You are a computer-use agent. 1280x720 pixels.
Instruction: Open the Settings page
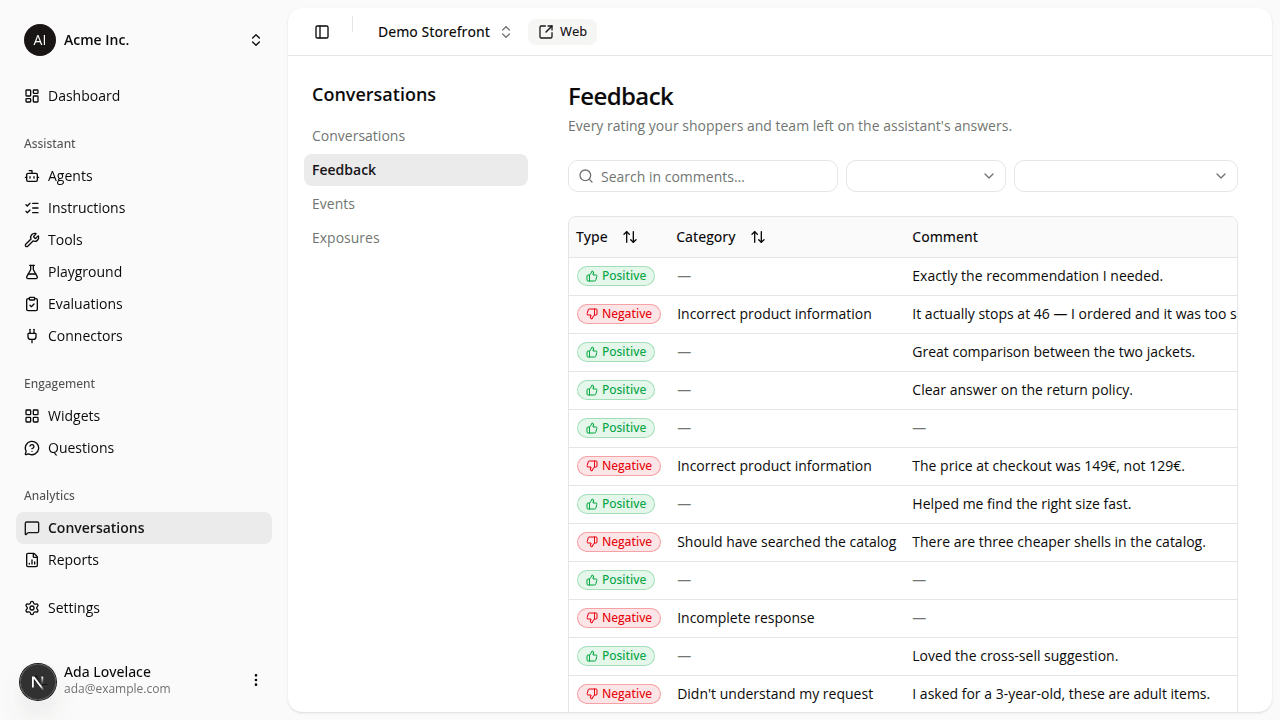pyautogui.click(x=144, y=608)
